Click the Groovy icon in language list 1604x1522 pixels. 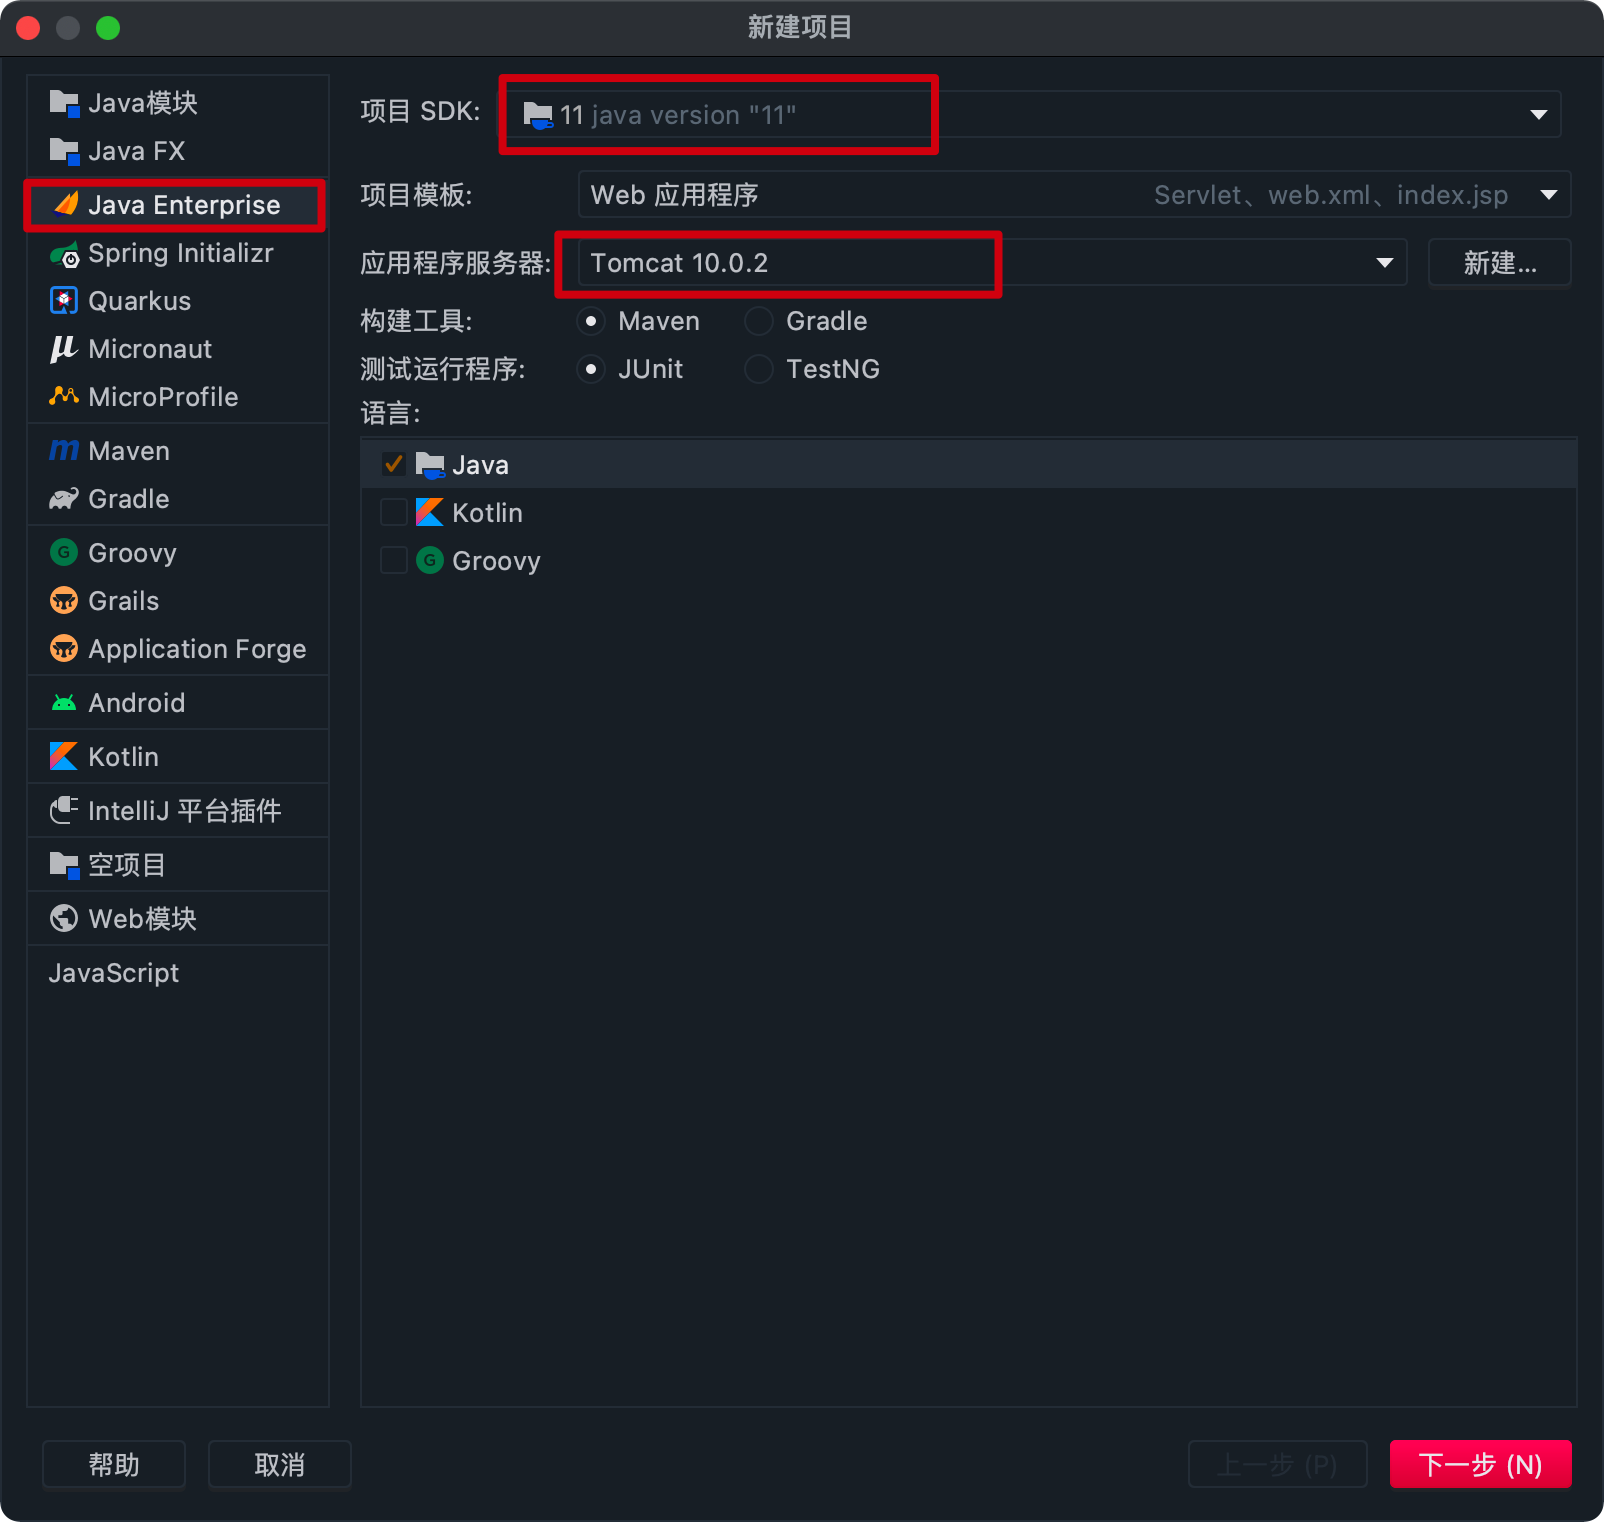[x=430, y=560]
